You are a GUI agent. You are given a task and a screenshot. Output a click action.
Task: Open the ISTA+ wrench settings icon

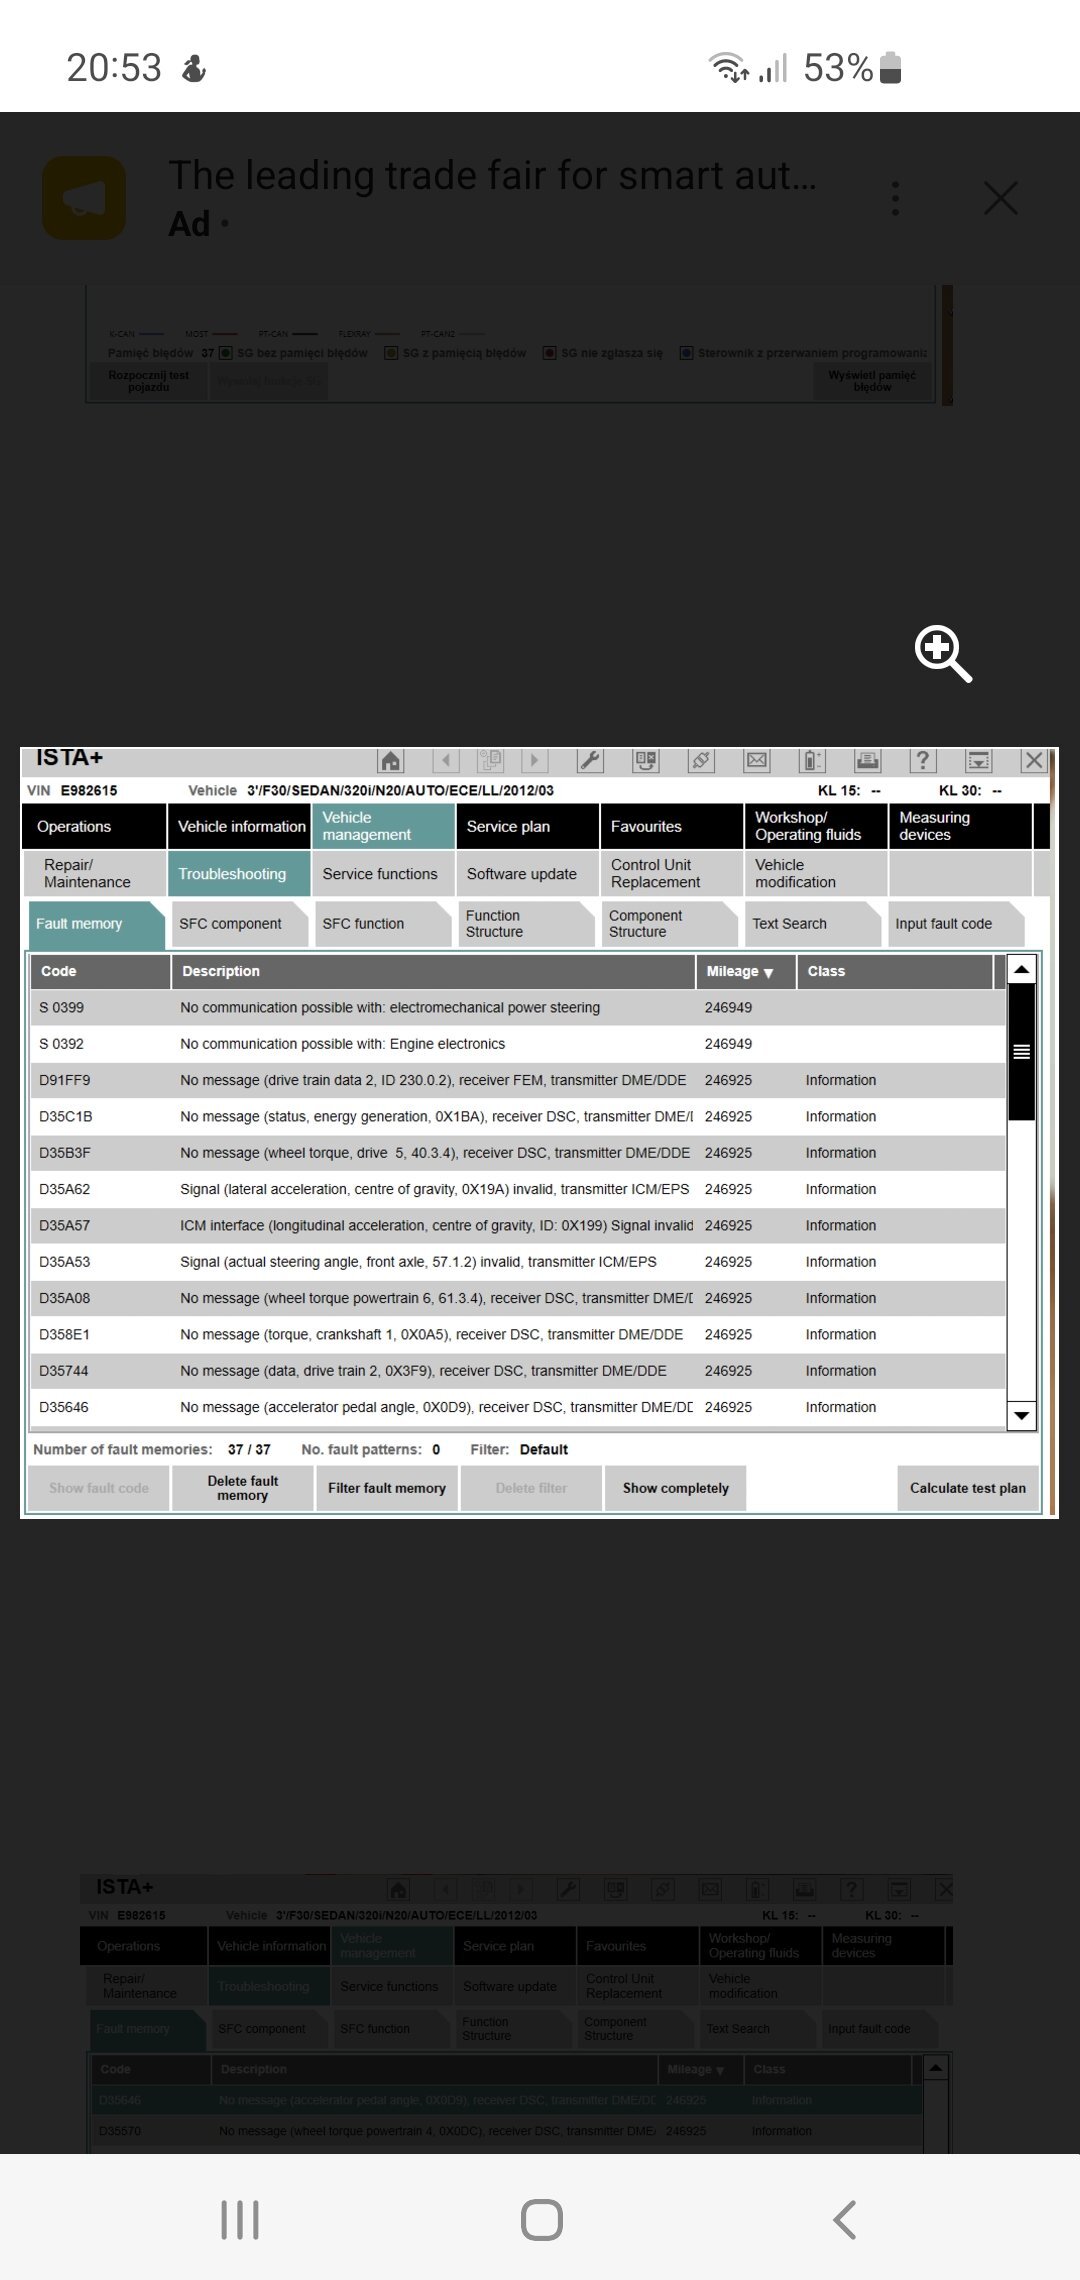tap(590, 761)
